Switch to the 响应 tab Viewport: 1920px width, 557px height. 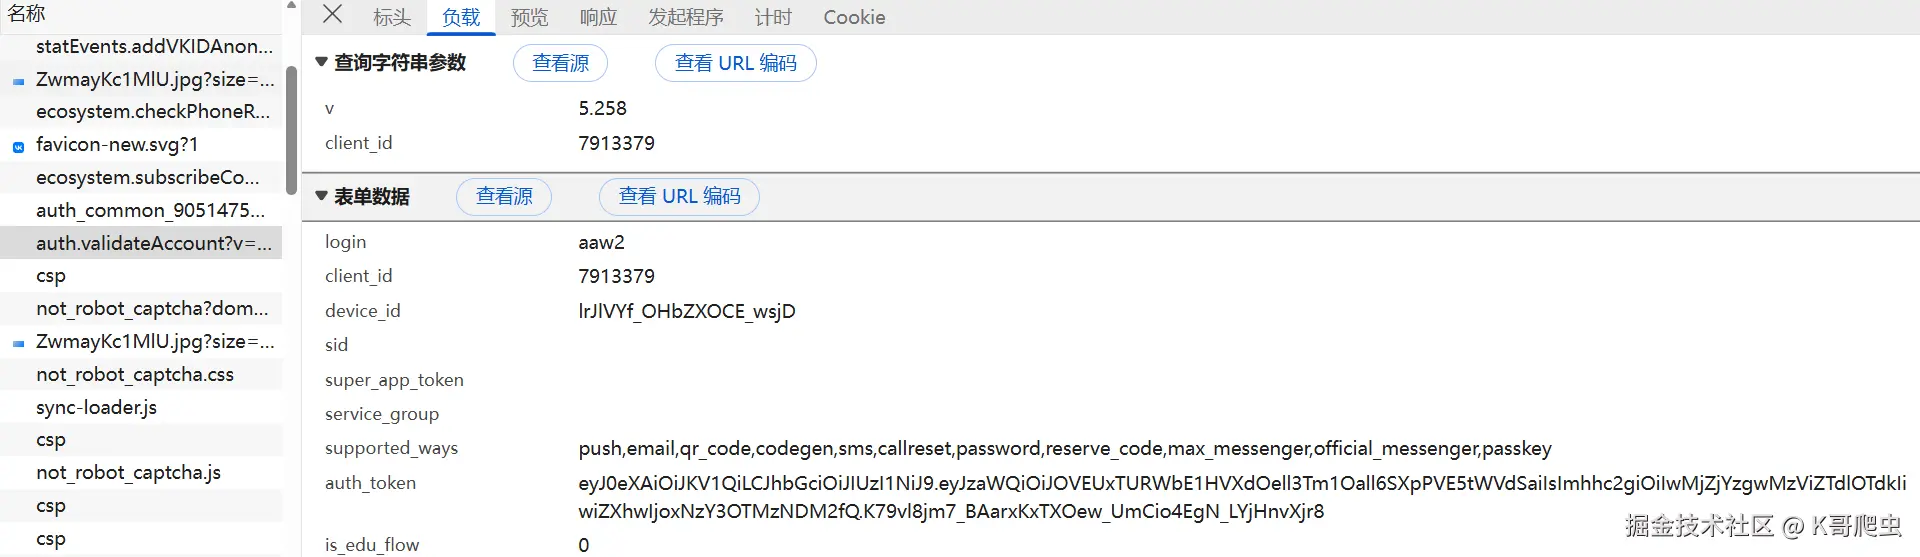point(598,17)
